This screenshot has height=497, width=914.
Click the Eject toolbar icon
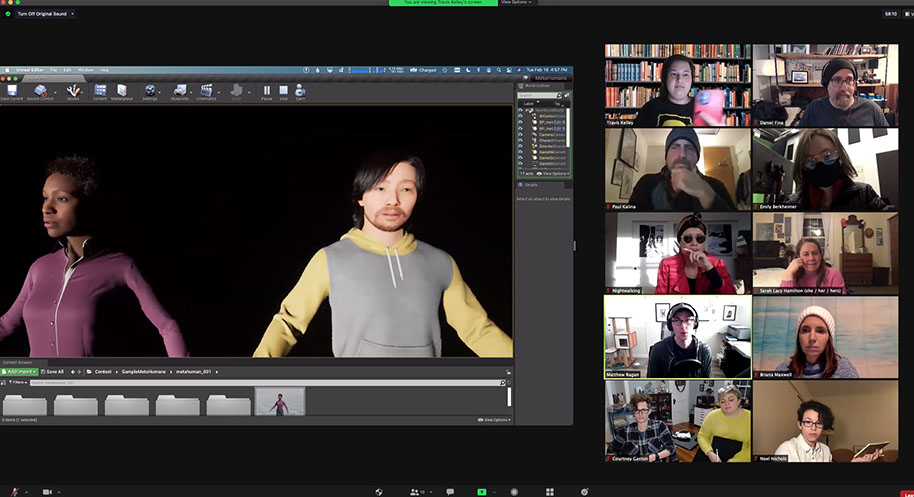click(x=300, y=92)
